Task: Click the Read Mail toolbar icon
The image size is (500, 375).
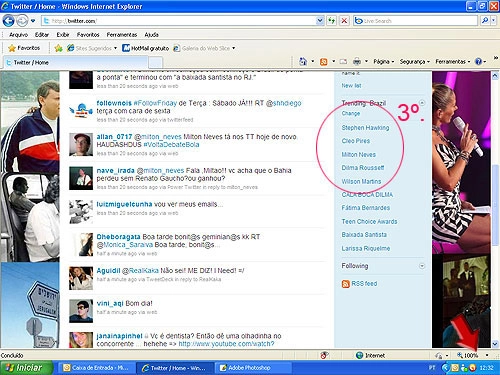Action: pyautogui.click(x=343, y=62)
